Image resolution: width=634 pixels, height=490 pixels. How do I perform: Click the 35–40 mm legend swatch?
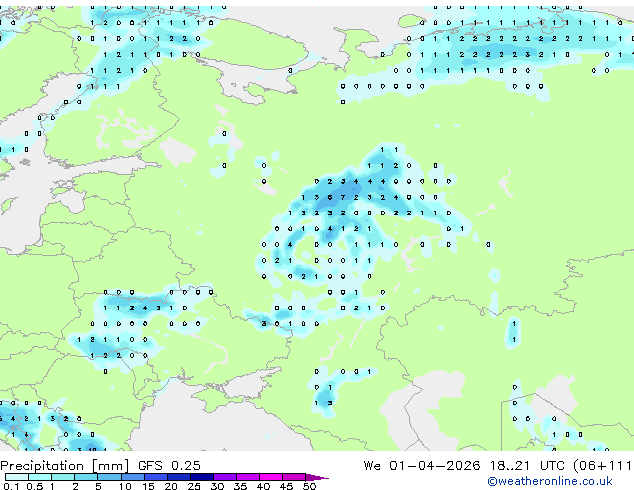coord(247,477)
